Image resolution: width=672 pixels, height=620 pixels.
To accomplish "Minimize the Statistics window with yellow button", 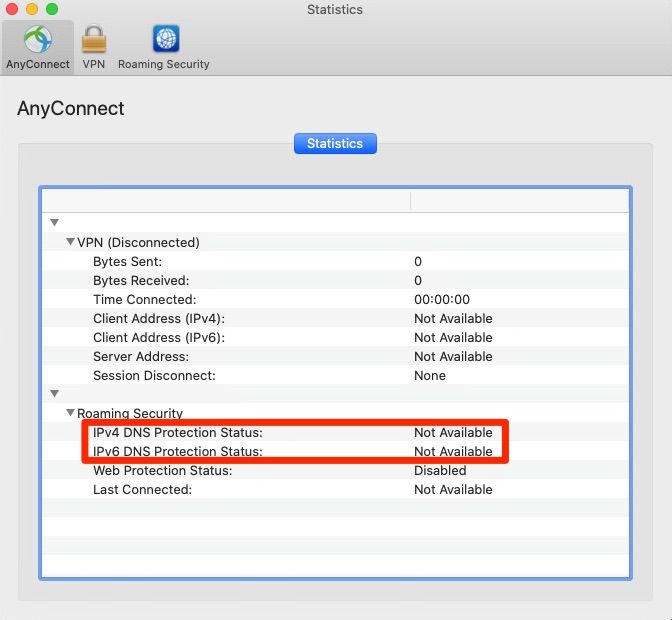I will tap(32, 9).
